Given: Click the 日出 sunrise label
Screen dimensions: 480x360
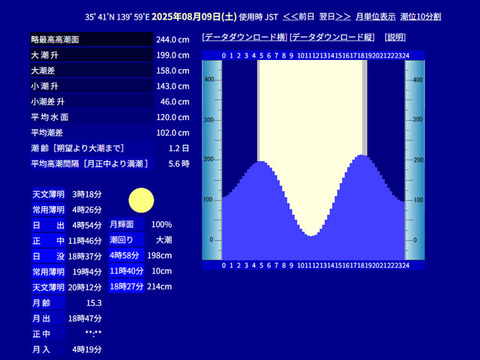Looking at the screenshot, I should [48, 225].
